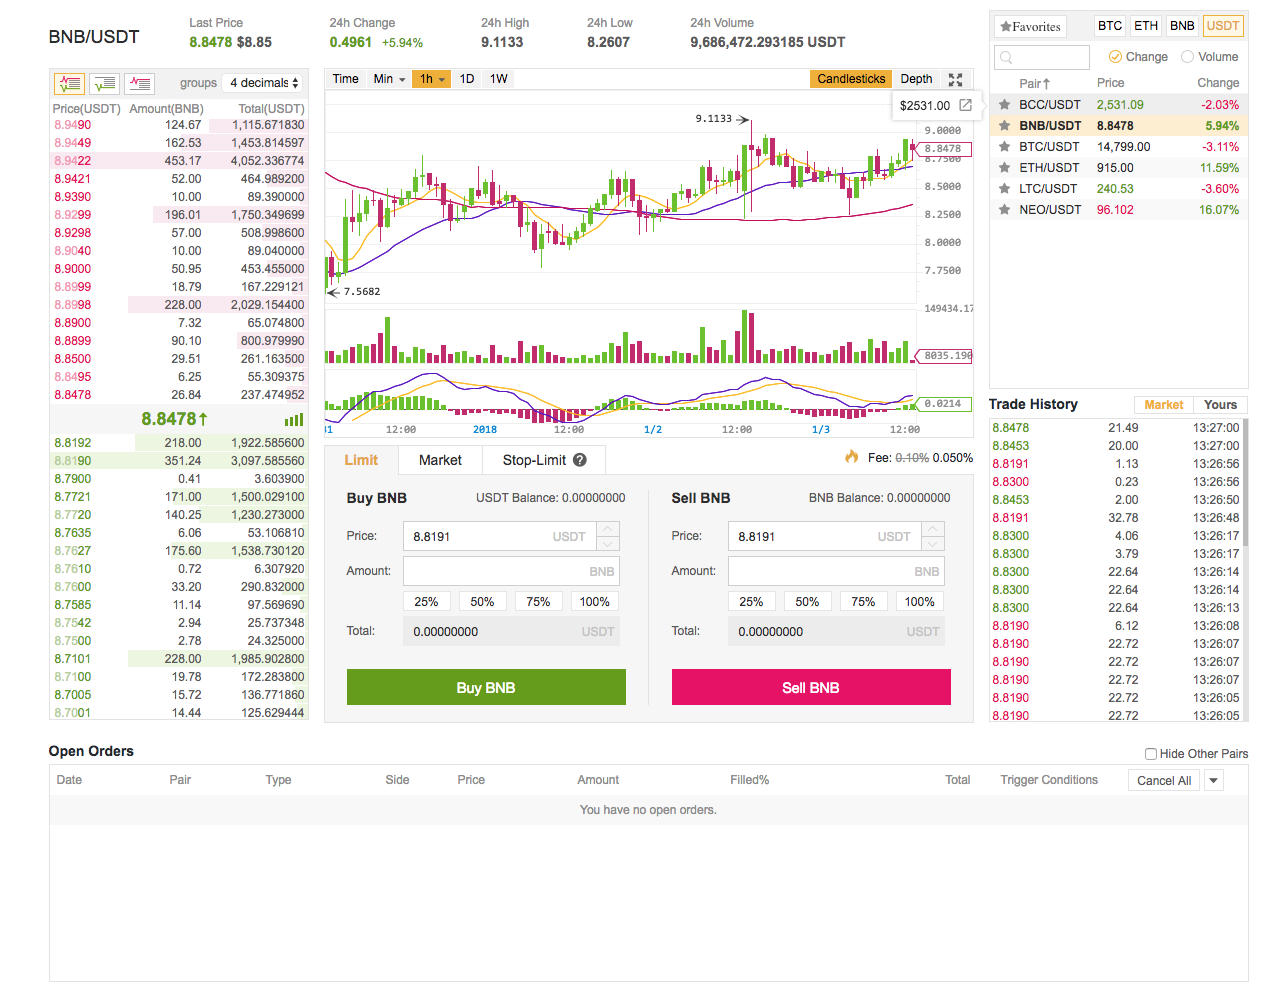
Task: Toggle favorite star for BNB/USDT
Action: click(1004, 125)
